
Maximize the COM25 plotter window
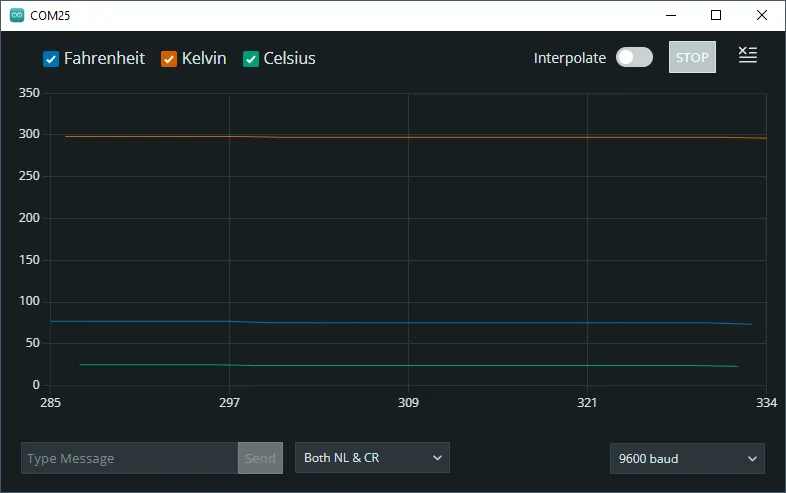pos(715,16)
